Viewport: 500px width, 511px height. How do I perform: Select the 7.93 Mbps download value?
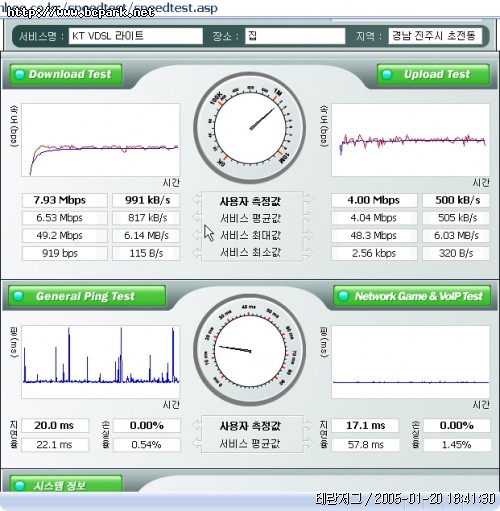[65, 200]
